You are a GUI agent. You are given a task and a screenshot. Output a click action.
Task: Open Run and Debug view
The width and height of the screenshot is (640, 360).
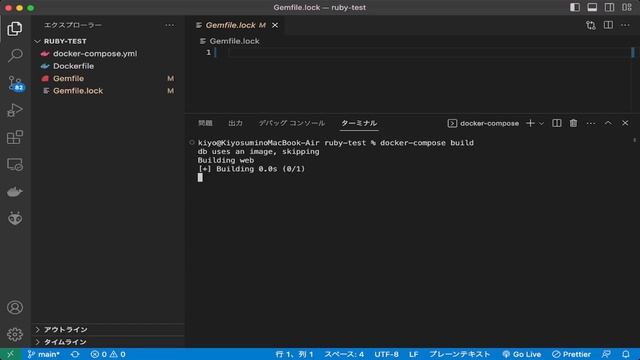[x=15, y=110]
